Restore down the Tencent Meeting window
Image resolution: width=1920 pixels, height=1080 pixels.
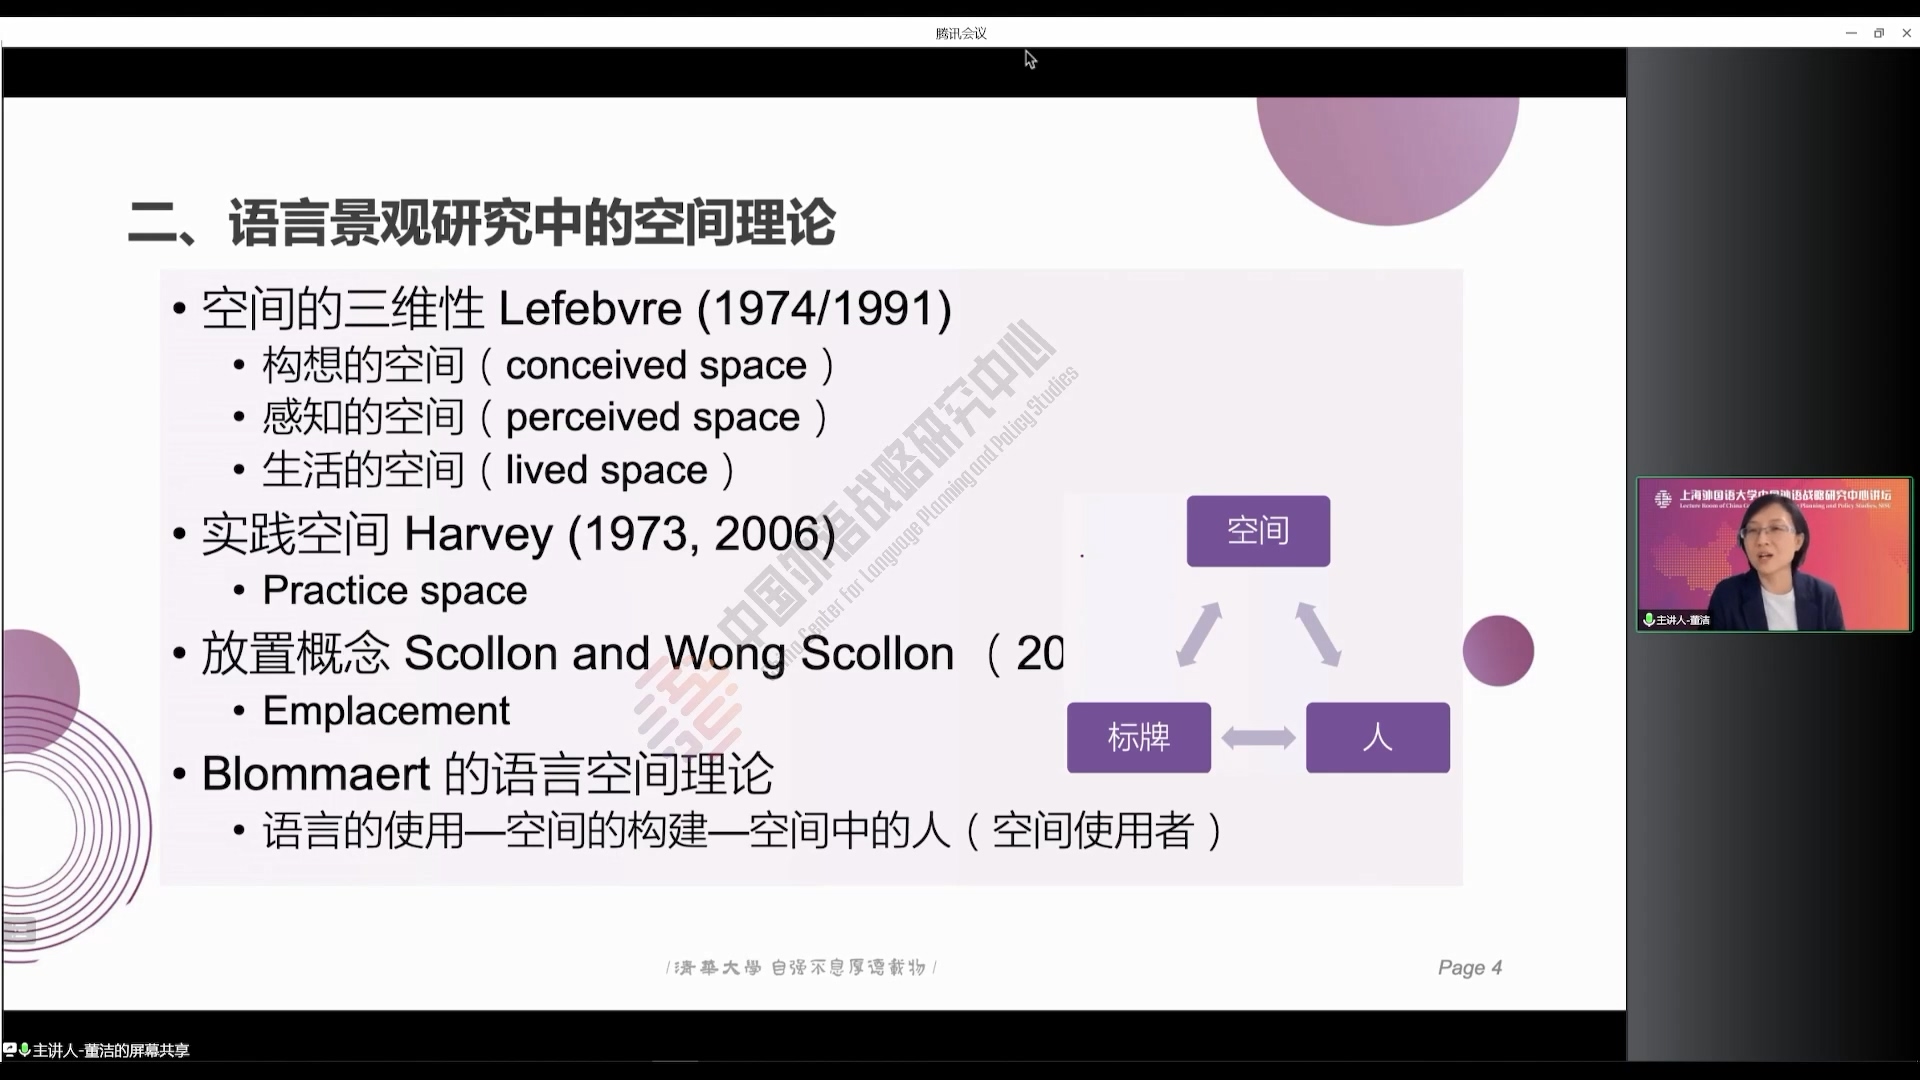click(x=1878, y=33)
